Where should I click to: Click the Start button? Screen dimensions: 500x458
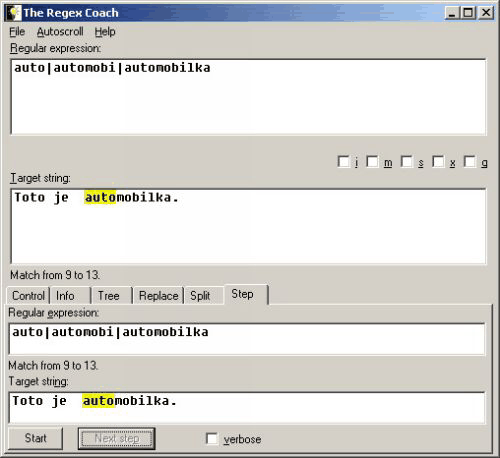point(35,438)
